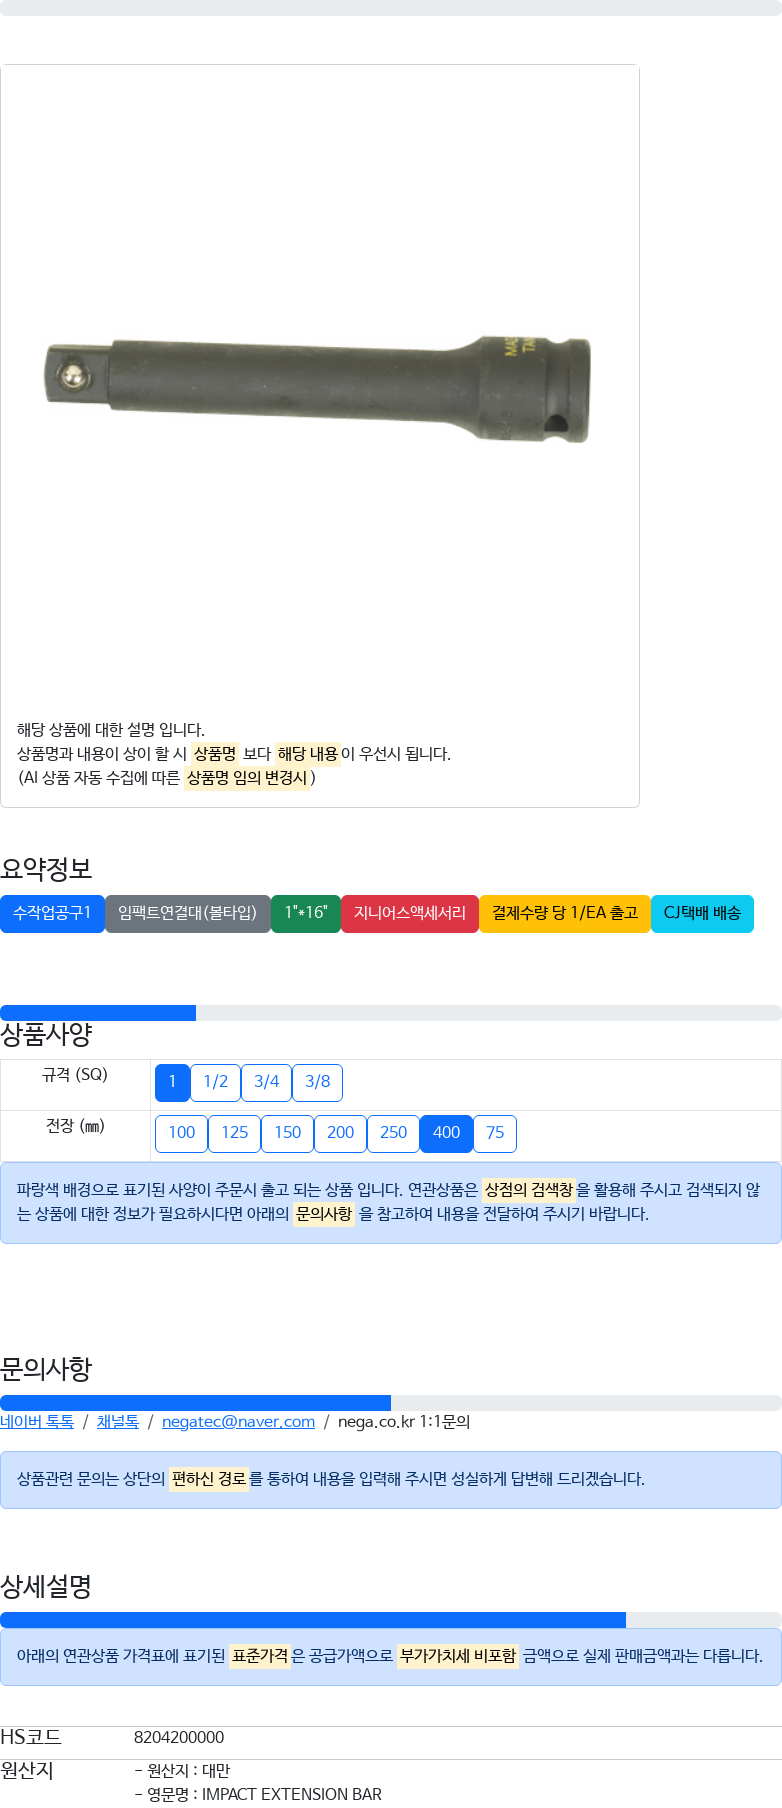Select the highlighted 400 mm length option
The height and width of the screenshot is (1808, 782).
pyautogui.click(x=447, y=1133)
